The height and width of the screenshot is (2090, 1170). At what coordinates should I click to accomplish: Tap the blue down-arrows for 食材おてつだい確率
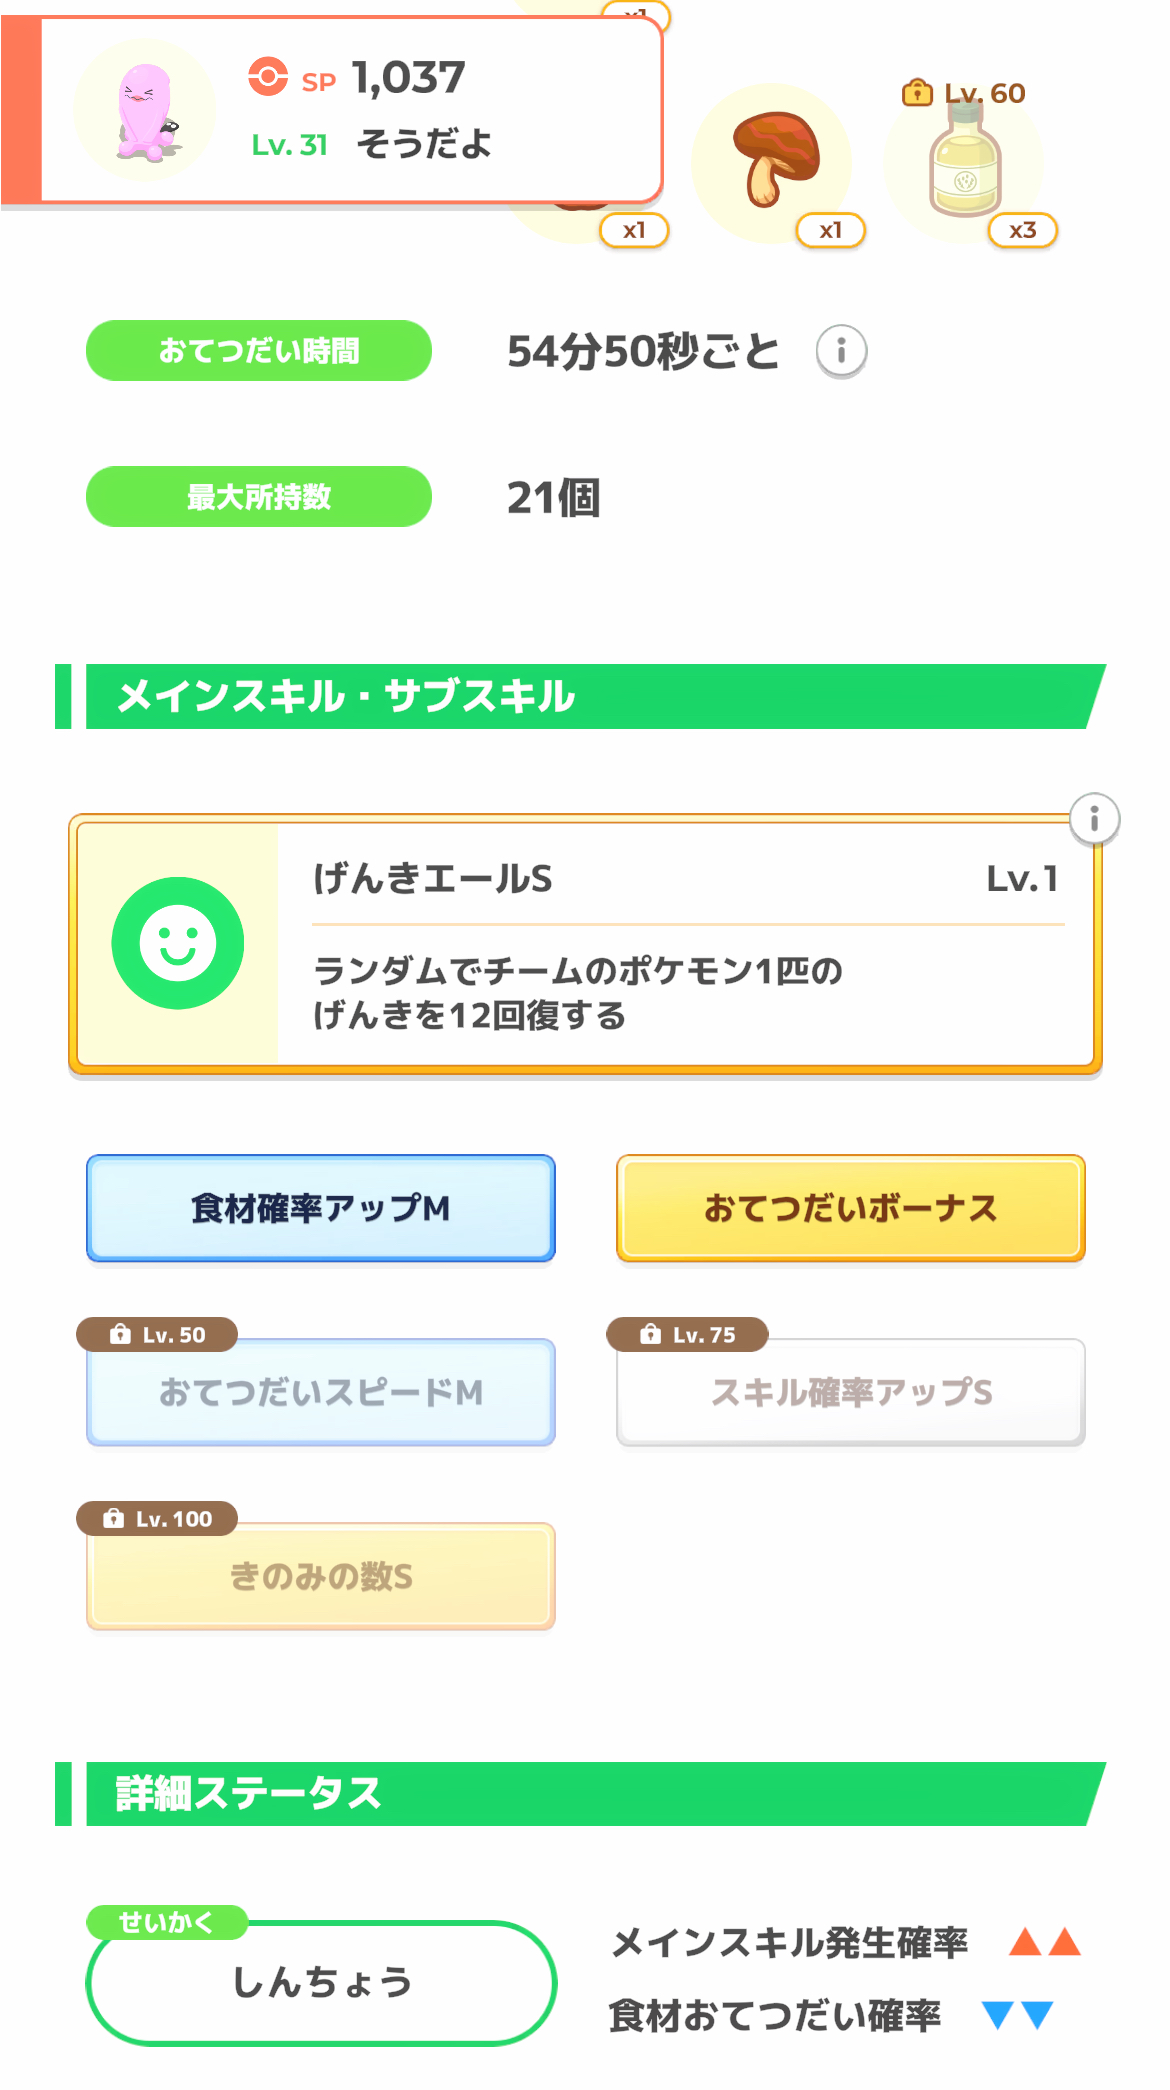[x=1018, y=2014]
